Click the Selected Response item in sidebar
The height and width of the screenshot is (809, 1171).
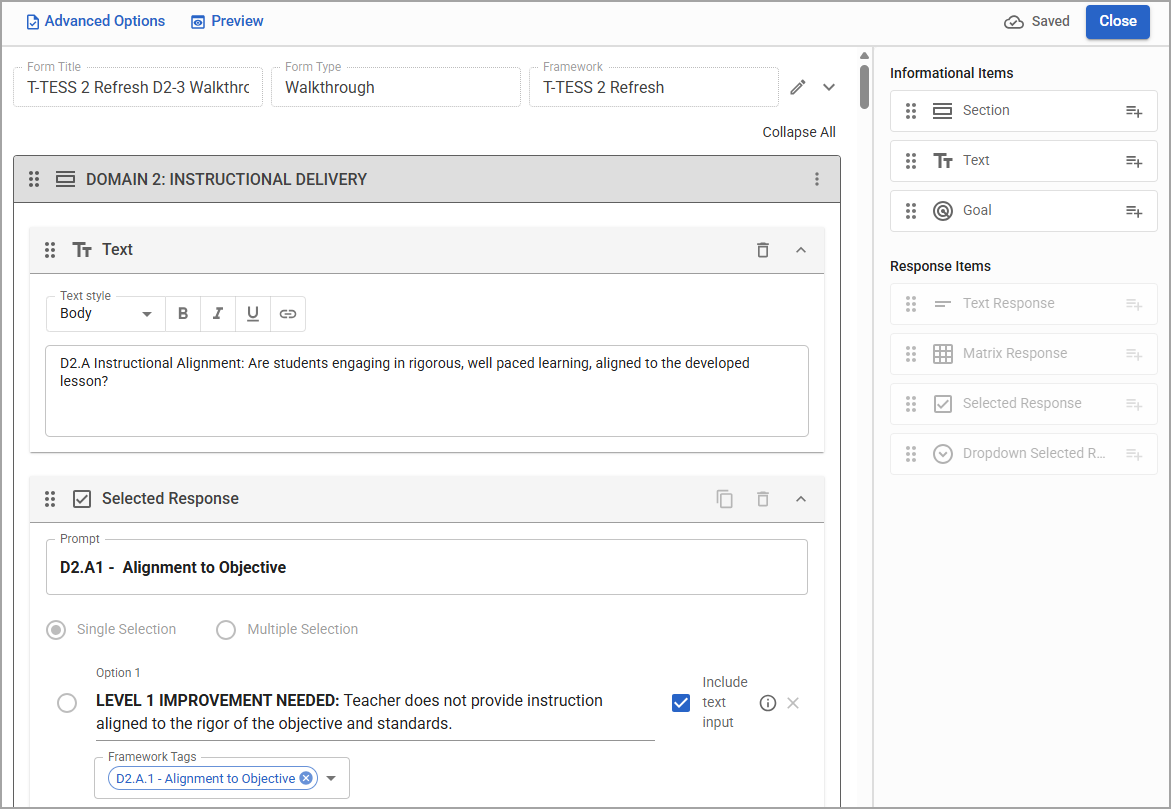coord(1023,404)
